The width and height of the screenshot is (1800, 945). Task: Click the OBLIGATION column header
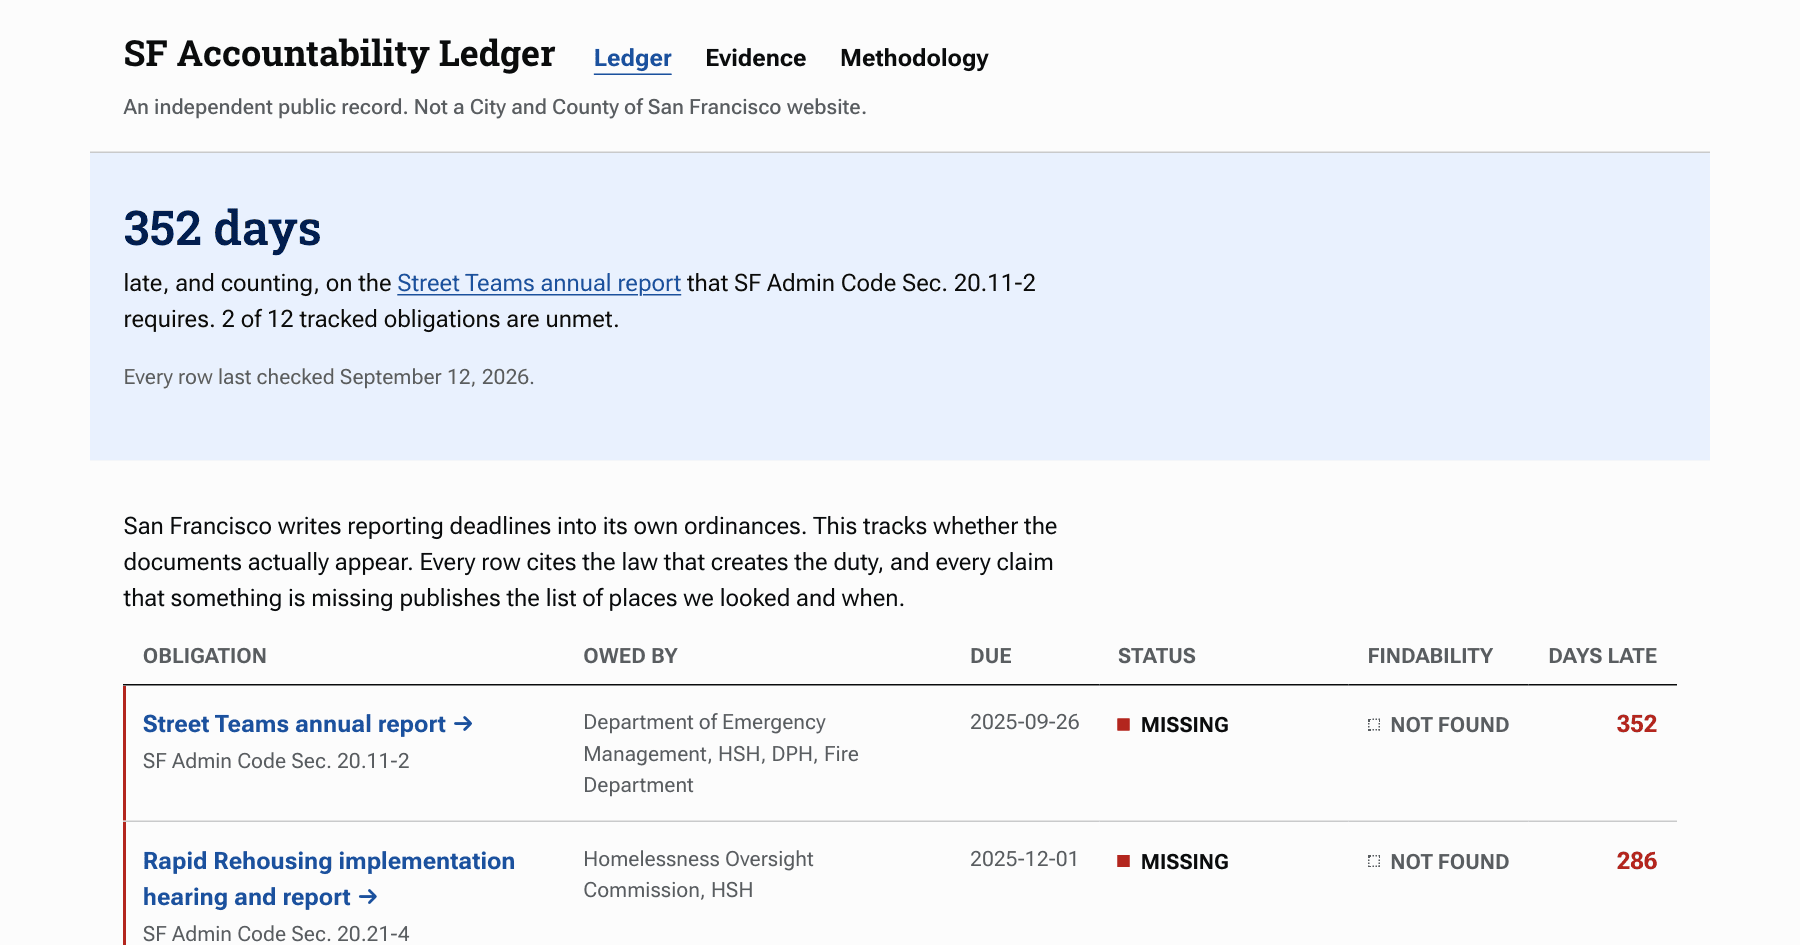click(x=205, y=656)
